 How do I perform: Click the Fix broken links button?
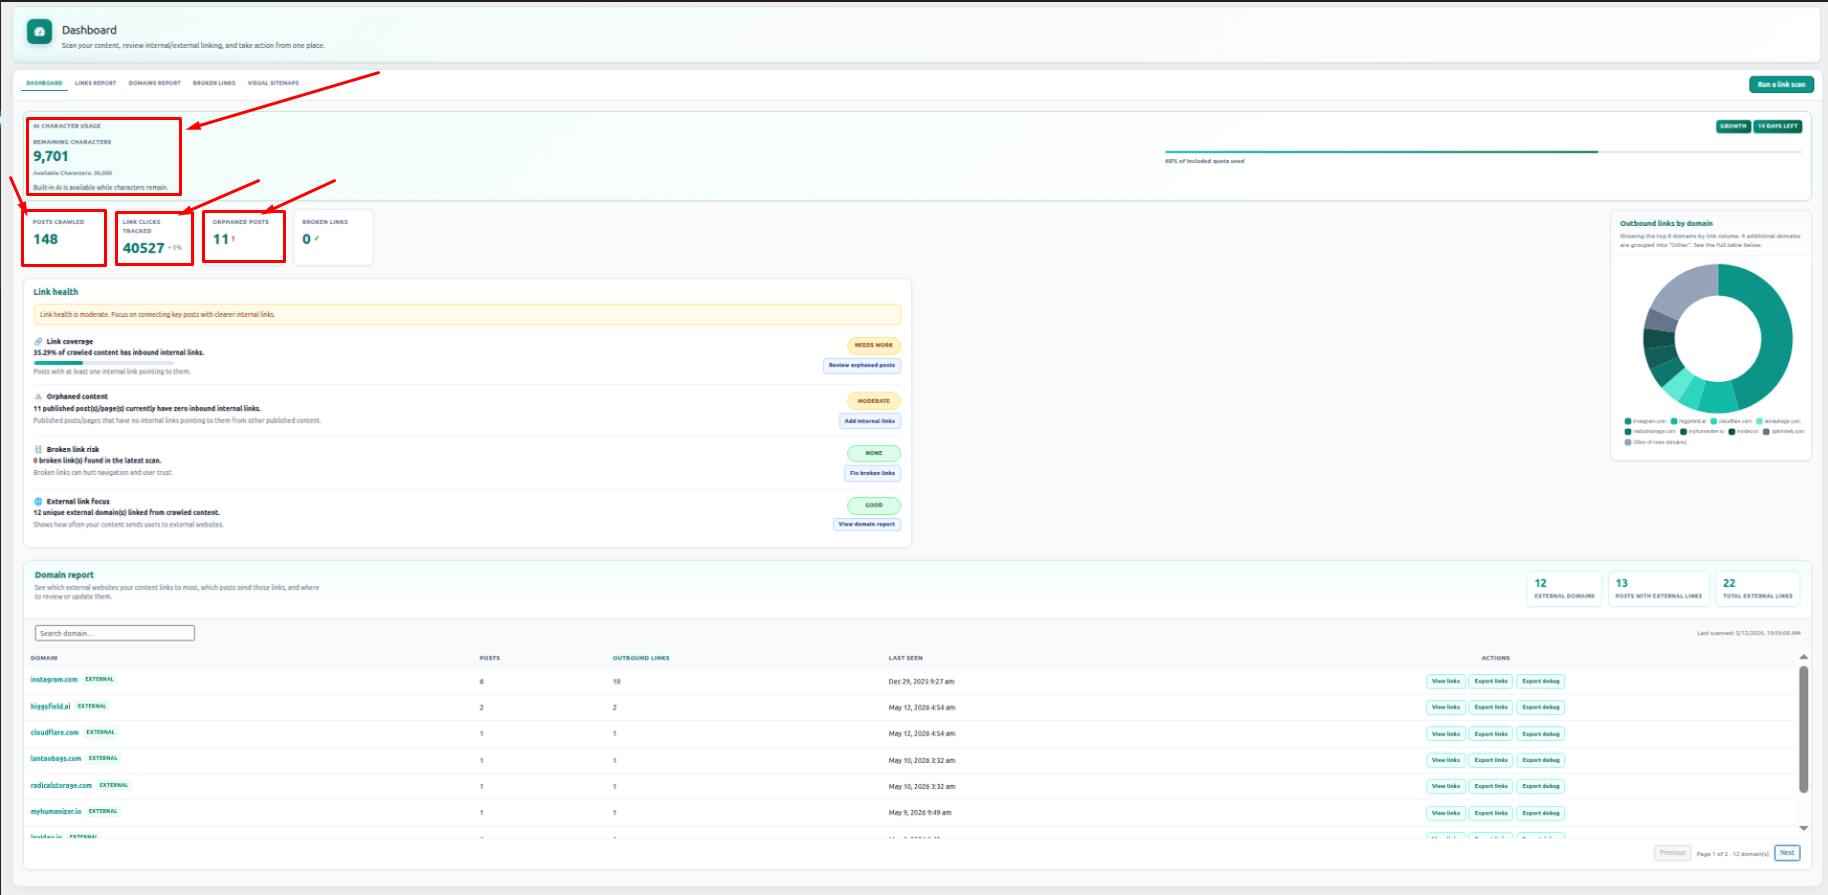pos(873,473)
